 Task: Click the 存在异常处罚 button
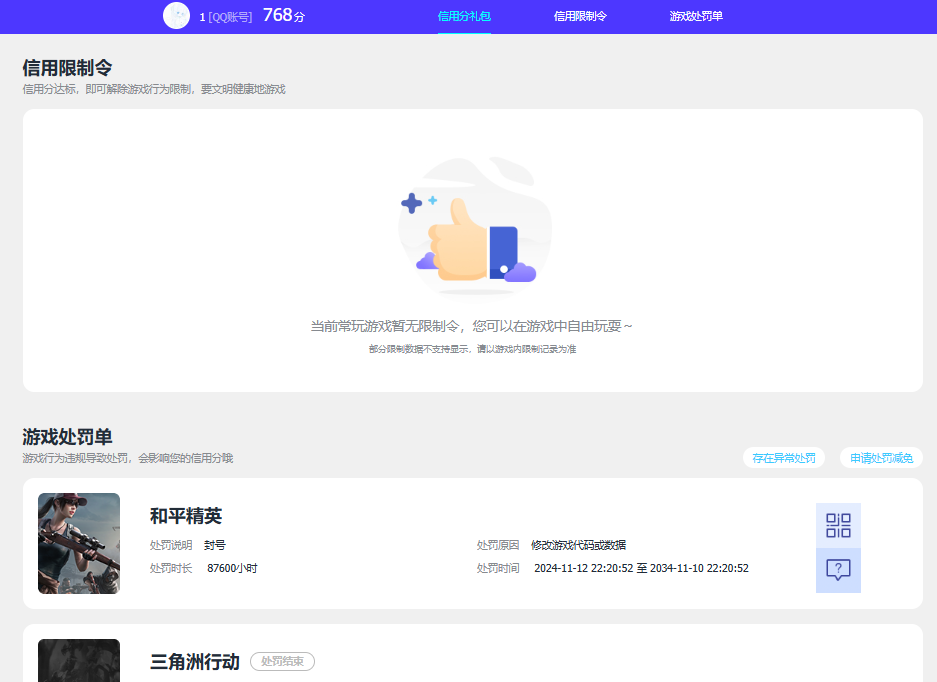point(783,458)
